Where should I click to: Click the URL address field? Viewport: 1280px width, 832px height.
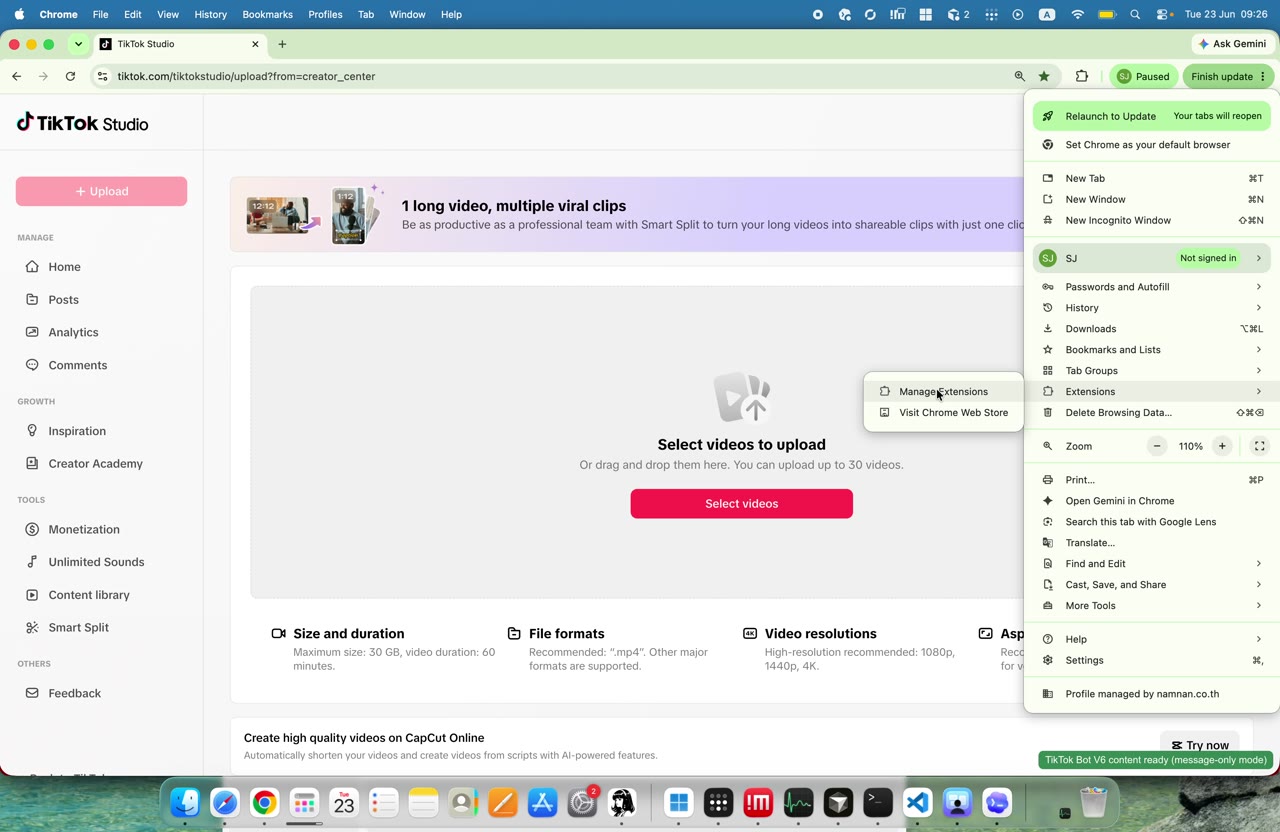(560, 76)
